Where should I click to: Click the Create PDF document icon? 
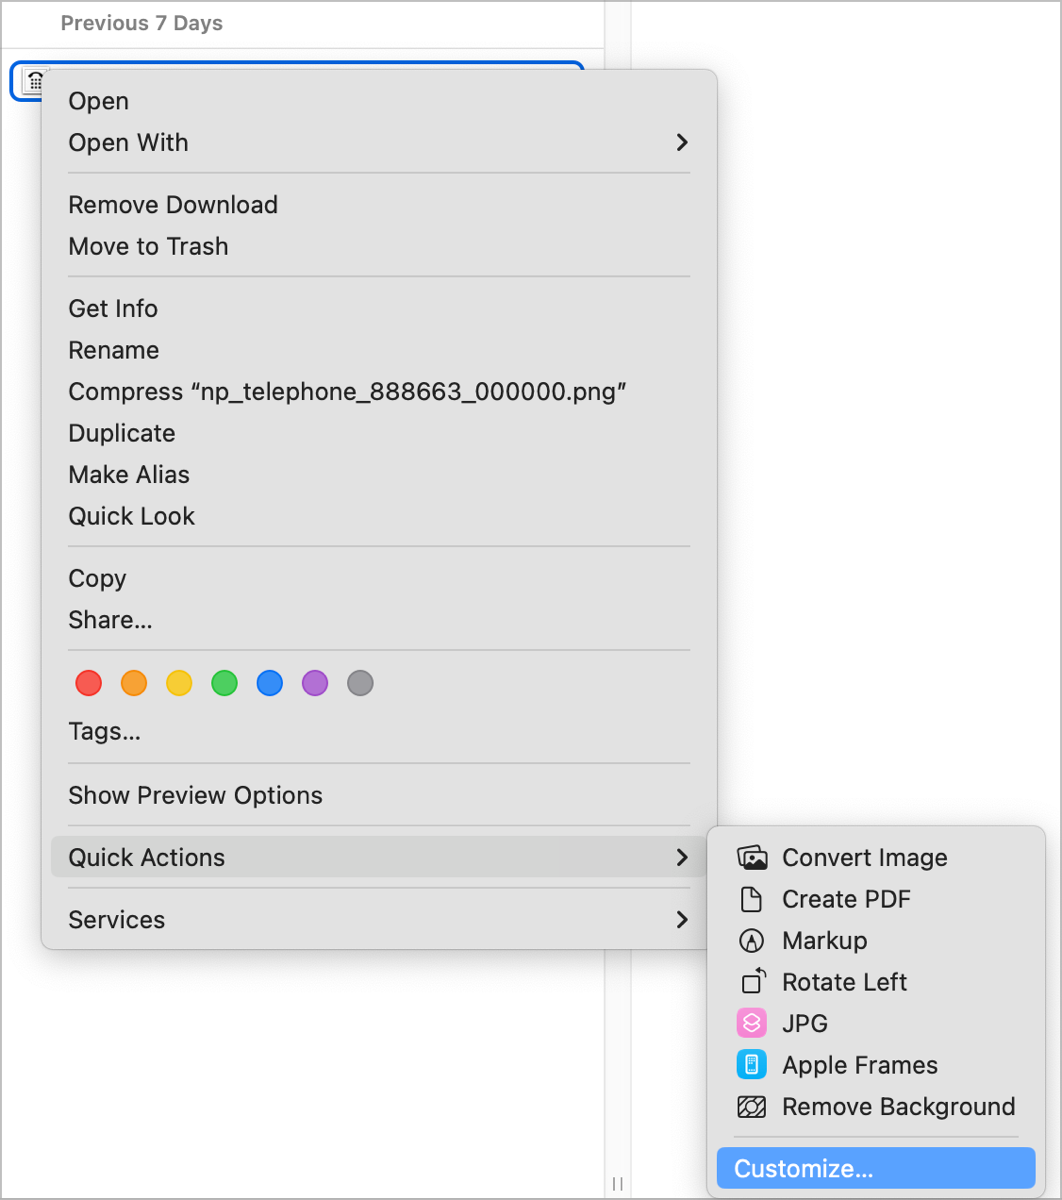pos(751,899)
